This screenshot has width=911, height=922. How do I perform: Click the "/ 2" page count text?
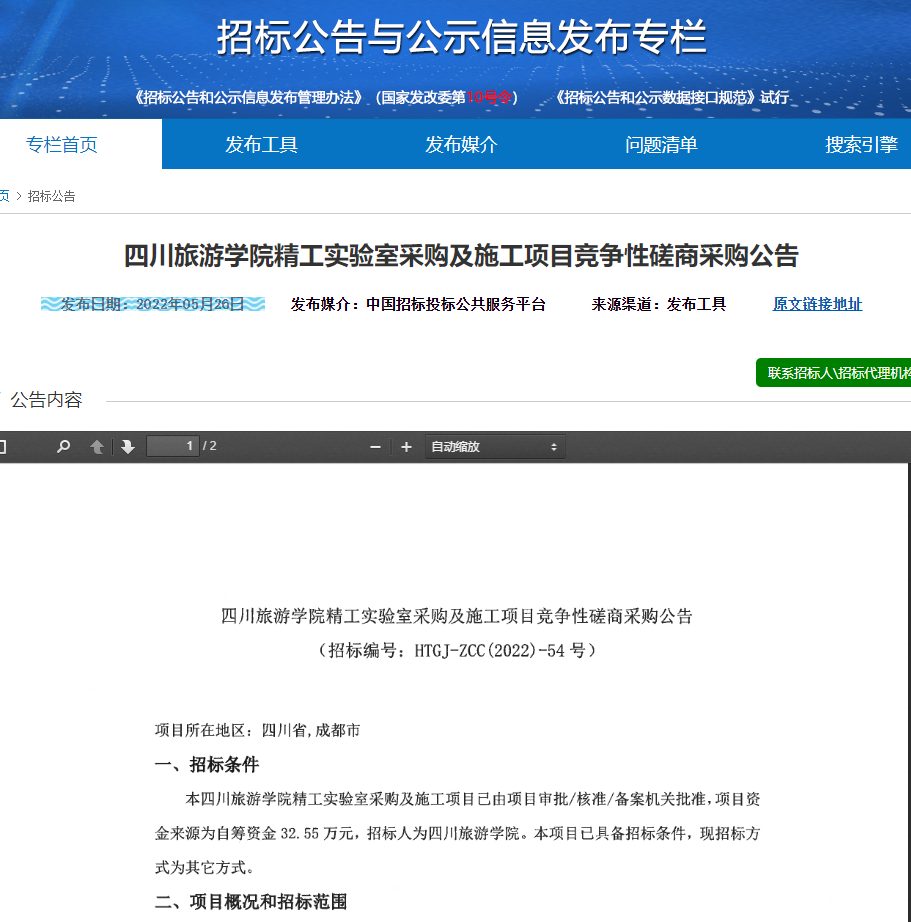209,446
